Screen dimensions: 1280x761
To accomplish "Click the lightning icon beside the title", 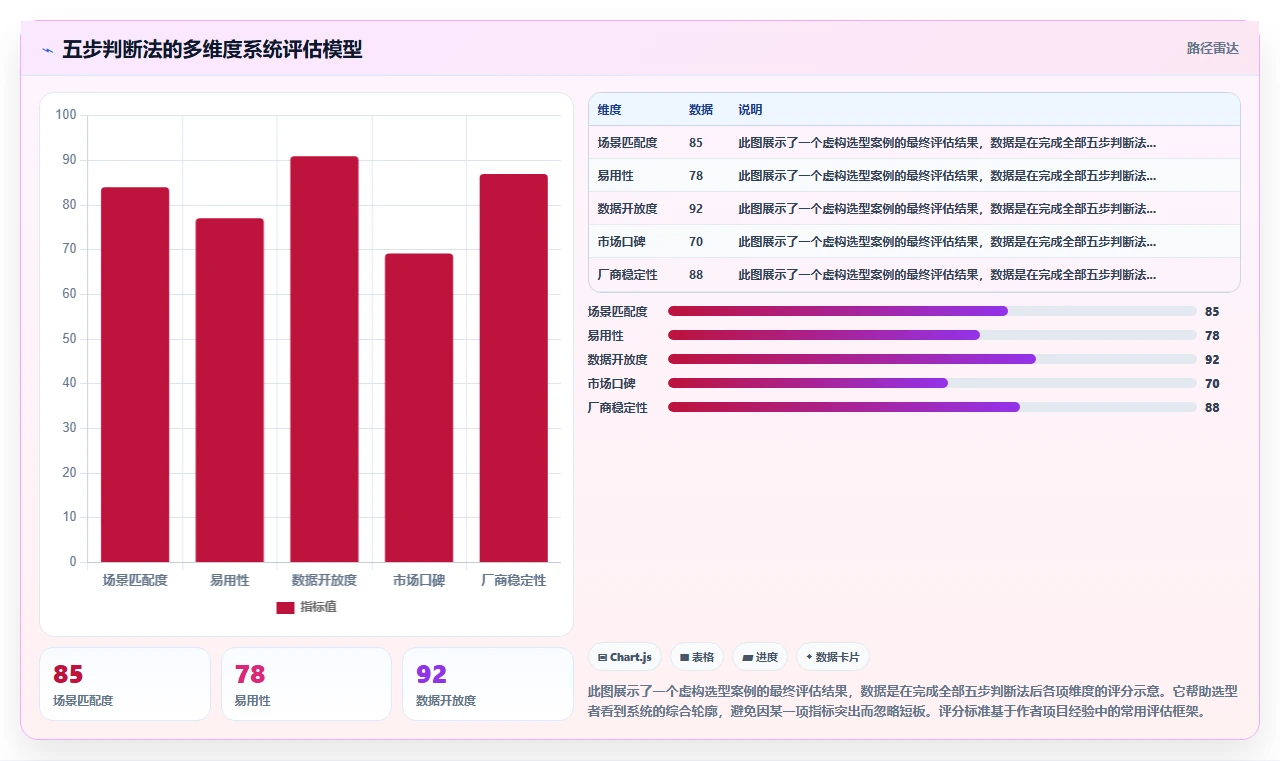I will tap(48, 49).
